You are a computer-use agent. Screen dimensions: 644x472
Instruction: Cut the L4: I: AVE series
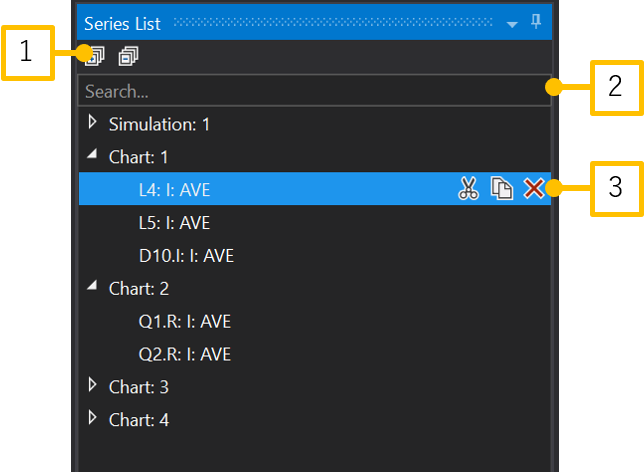pyautogui.click(x=468, y=189)
